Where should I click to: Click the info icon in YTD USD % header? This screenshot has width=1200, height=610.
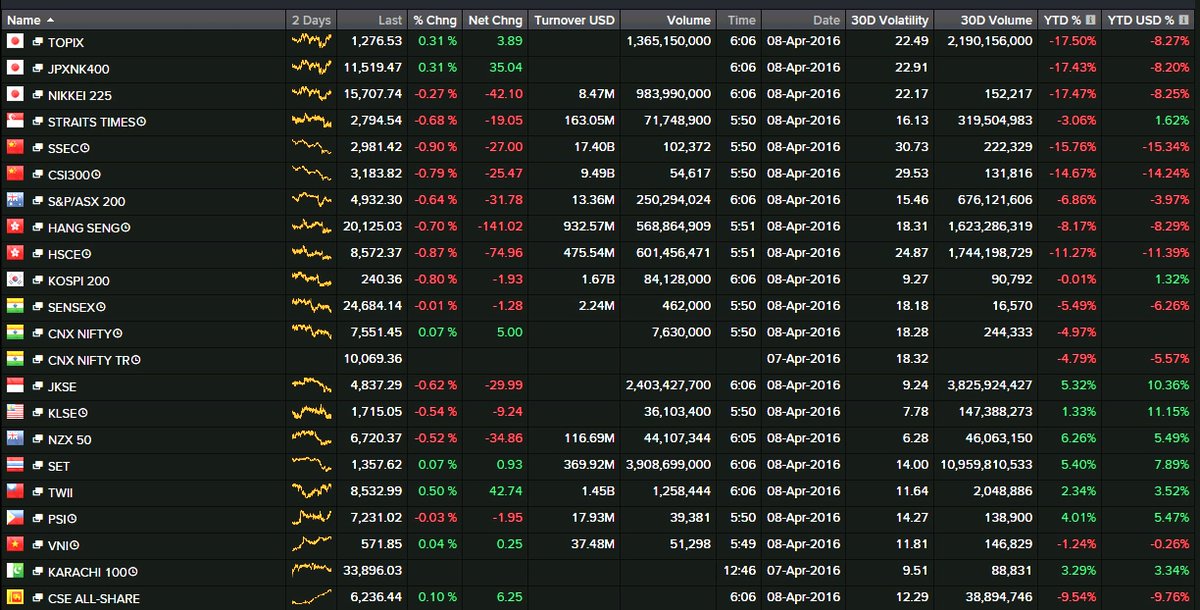tap(1184, 20)
